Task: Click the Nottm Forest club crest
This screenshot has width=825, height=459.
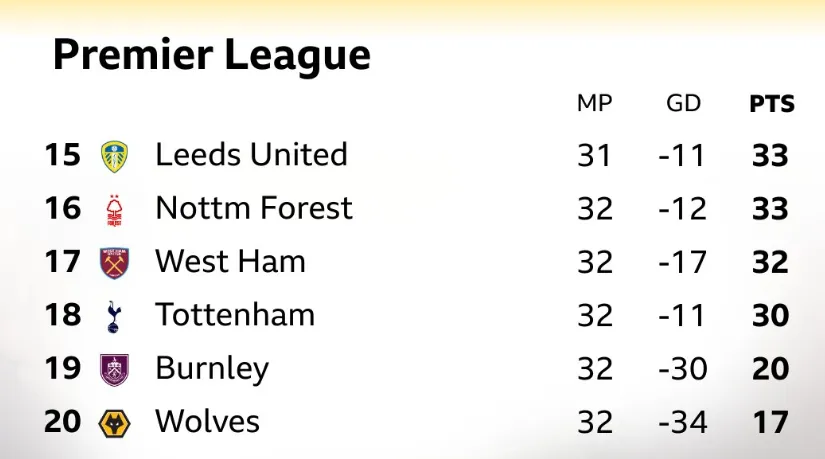Action: pyautogui.click(x=115, y=209)
